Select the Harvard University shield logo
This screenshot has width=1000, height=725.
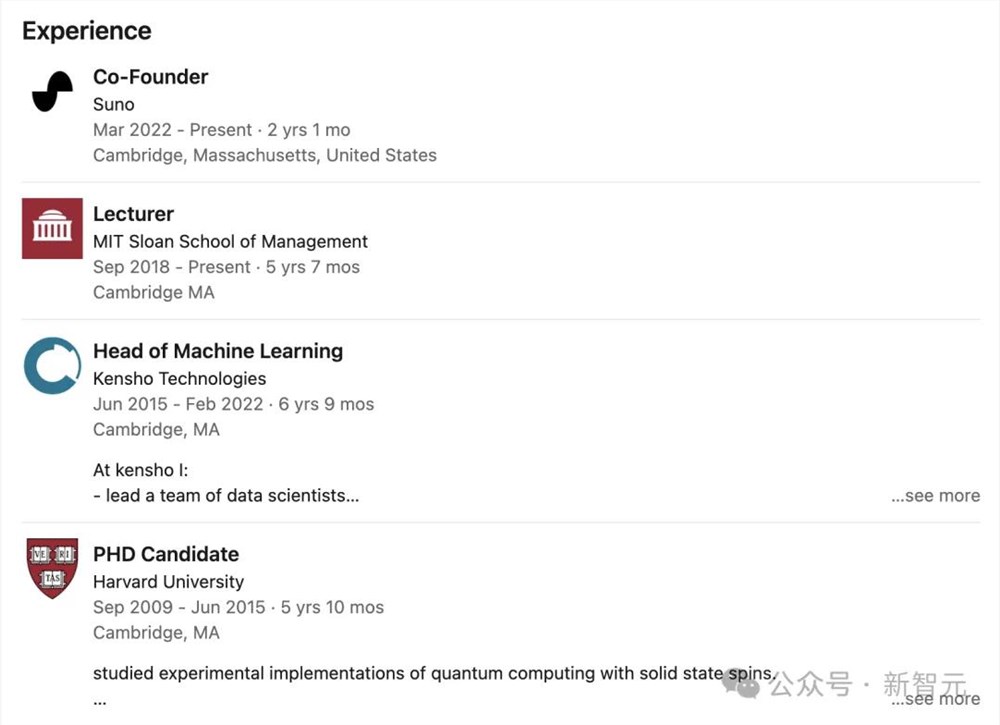tap(52, 567)
